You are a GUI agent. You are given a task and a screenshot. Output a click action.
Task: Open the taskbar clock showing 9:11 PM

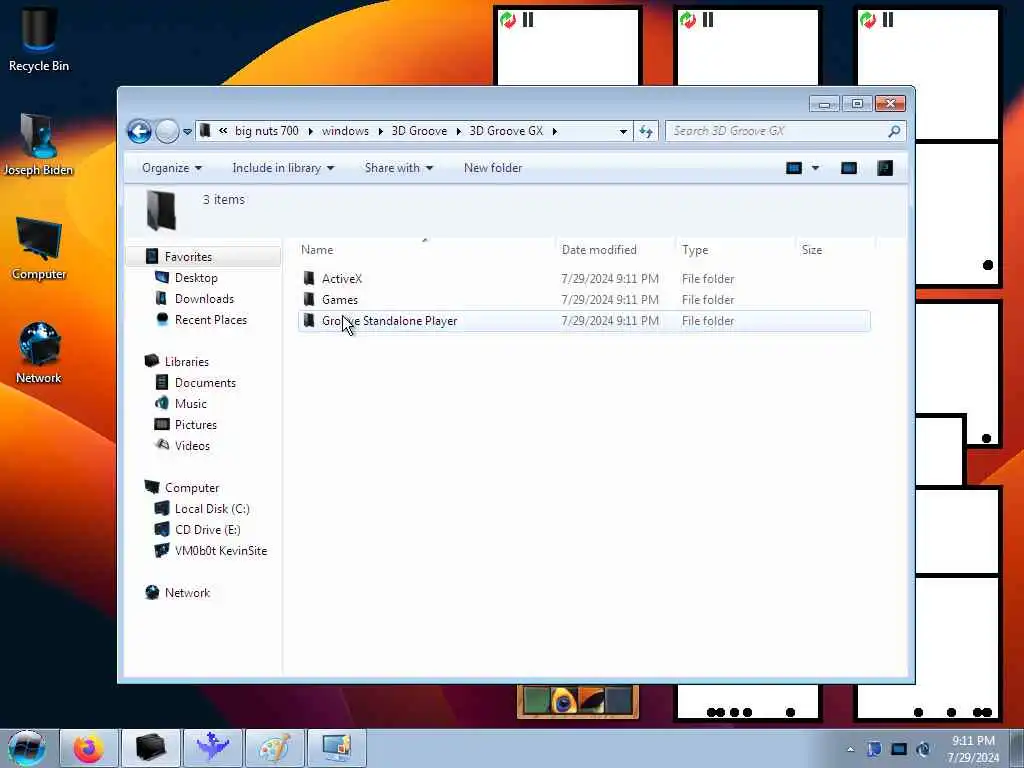coord(973,749)
